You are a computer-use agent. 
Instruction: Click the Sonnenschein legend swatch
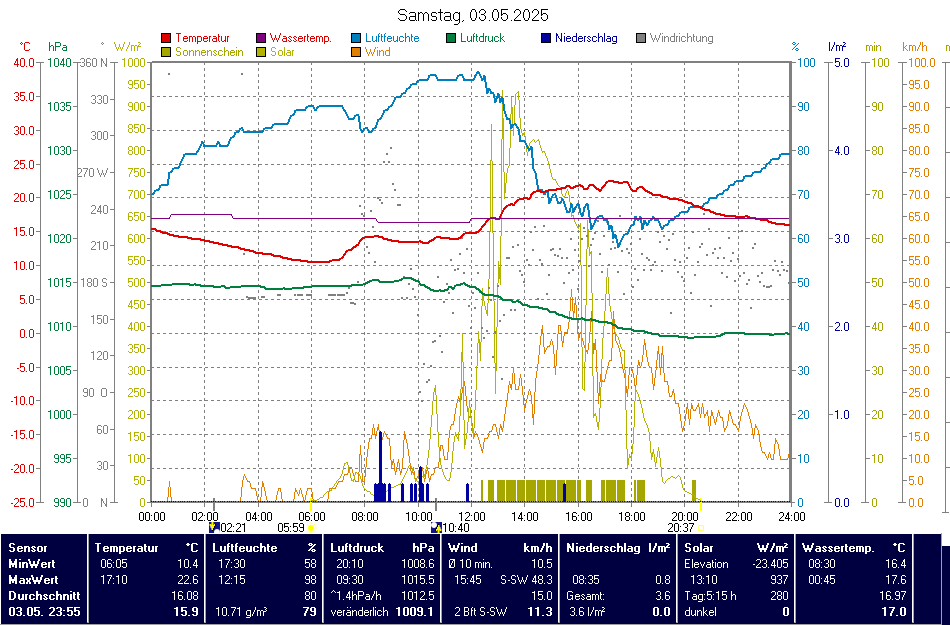point(166,52)
